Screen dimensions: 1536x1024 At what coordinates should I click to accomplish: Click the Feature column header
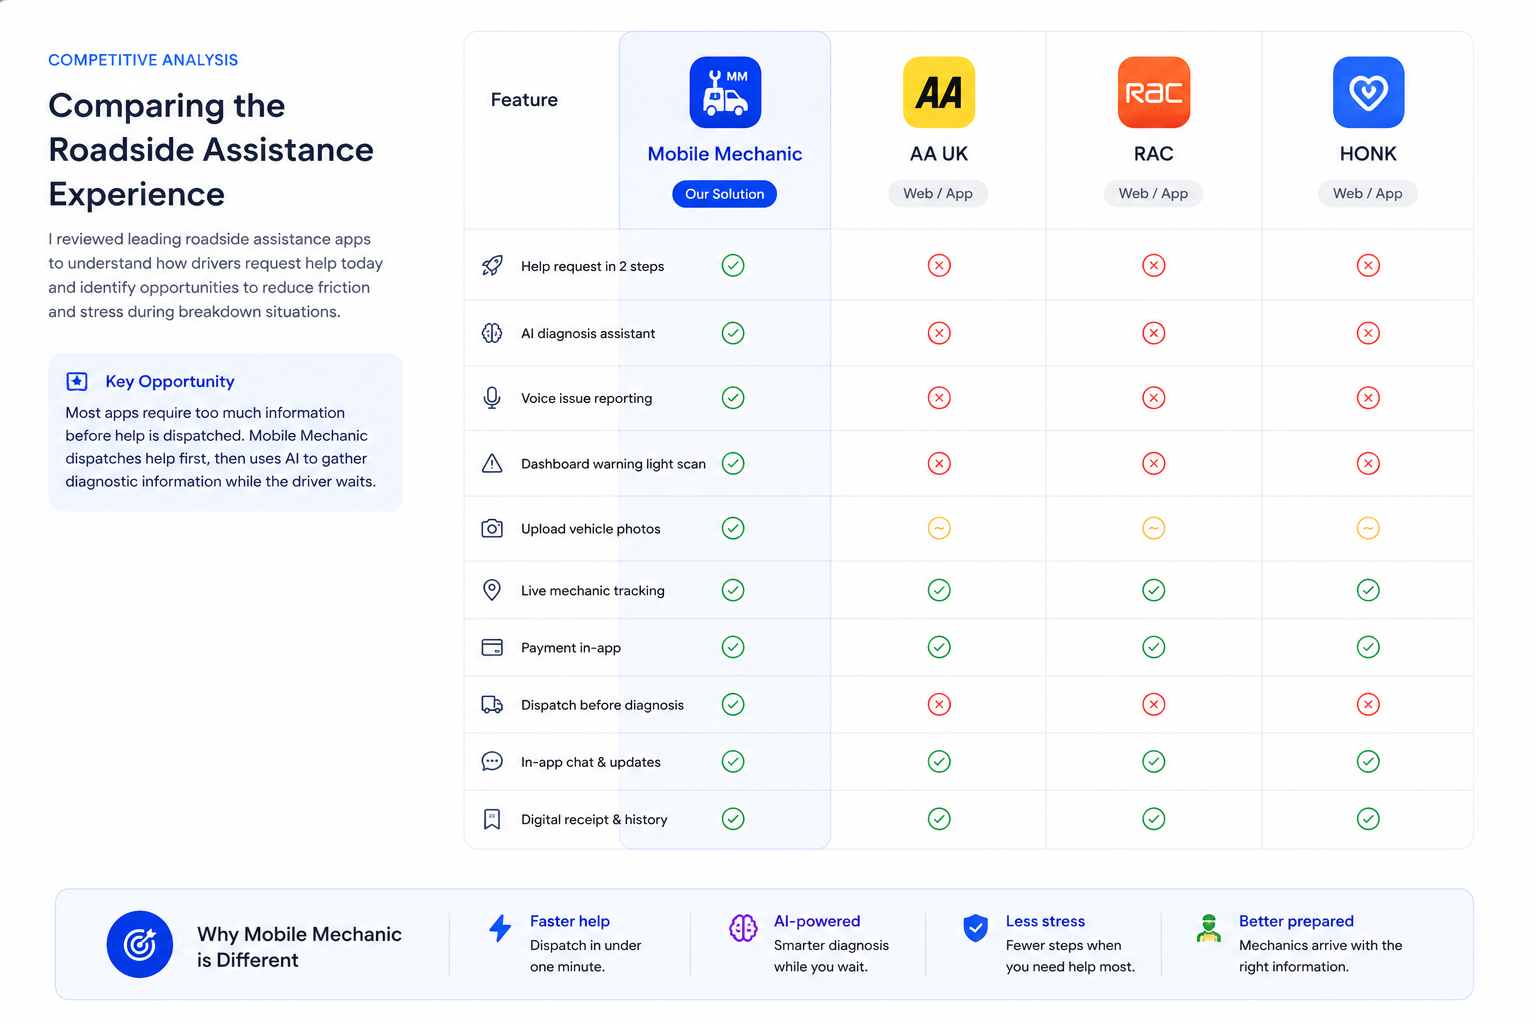[524, 100]
